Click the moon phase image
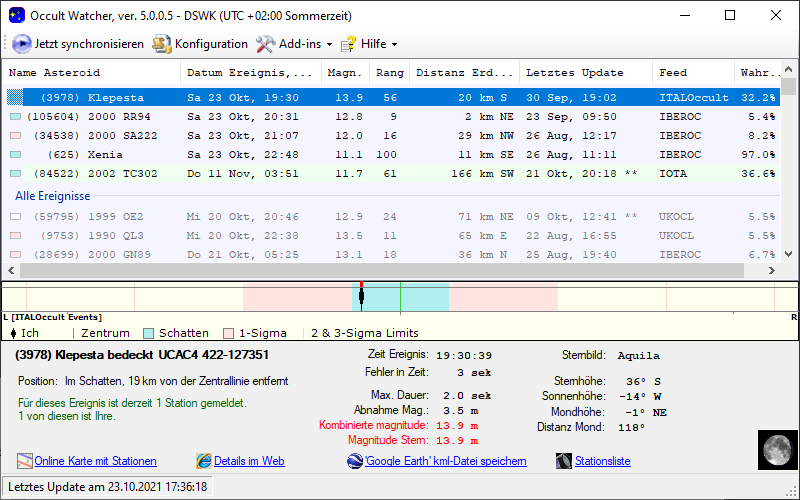 (774, 447)
